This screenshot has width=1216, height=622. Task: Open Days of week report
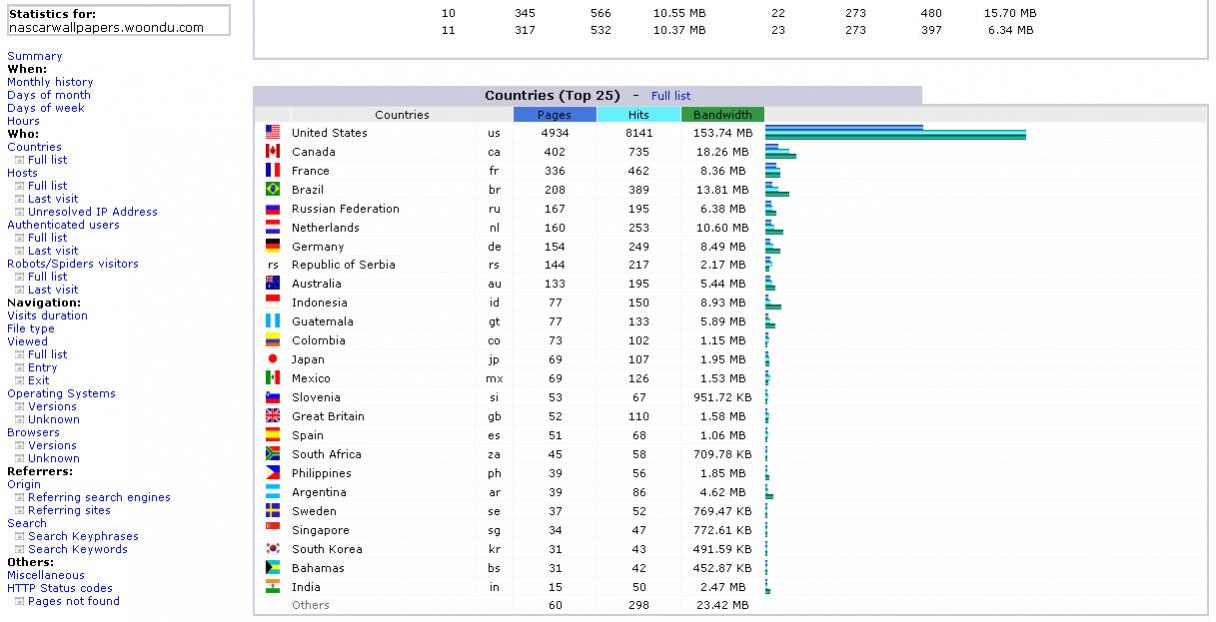(46, 108)
